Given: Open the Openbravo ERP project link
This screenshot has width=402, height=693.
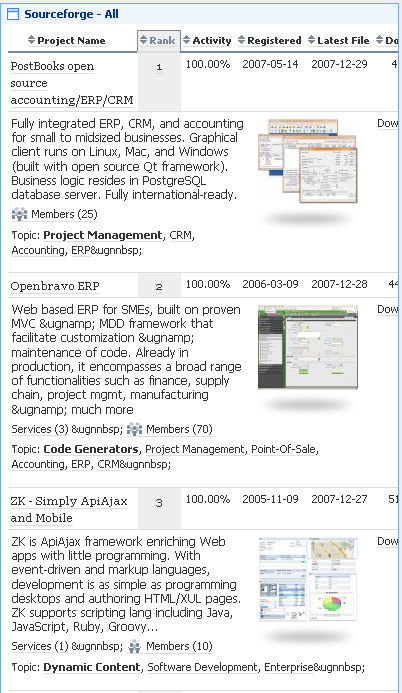Looking at the screenshot, I should (55, 286).
